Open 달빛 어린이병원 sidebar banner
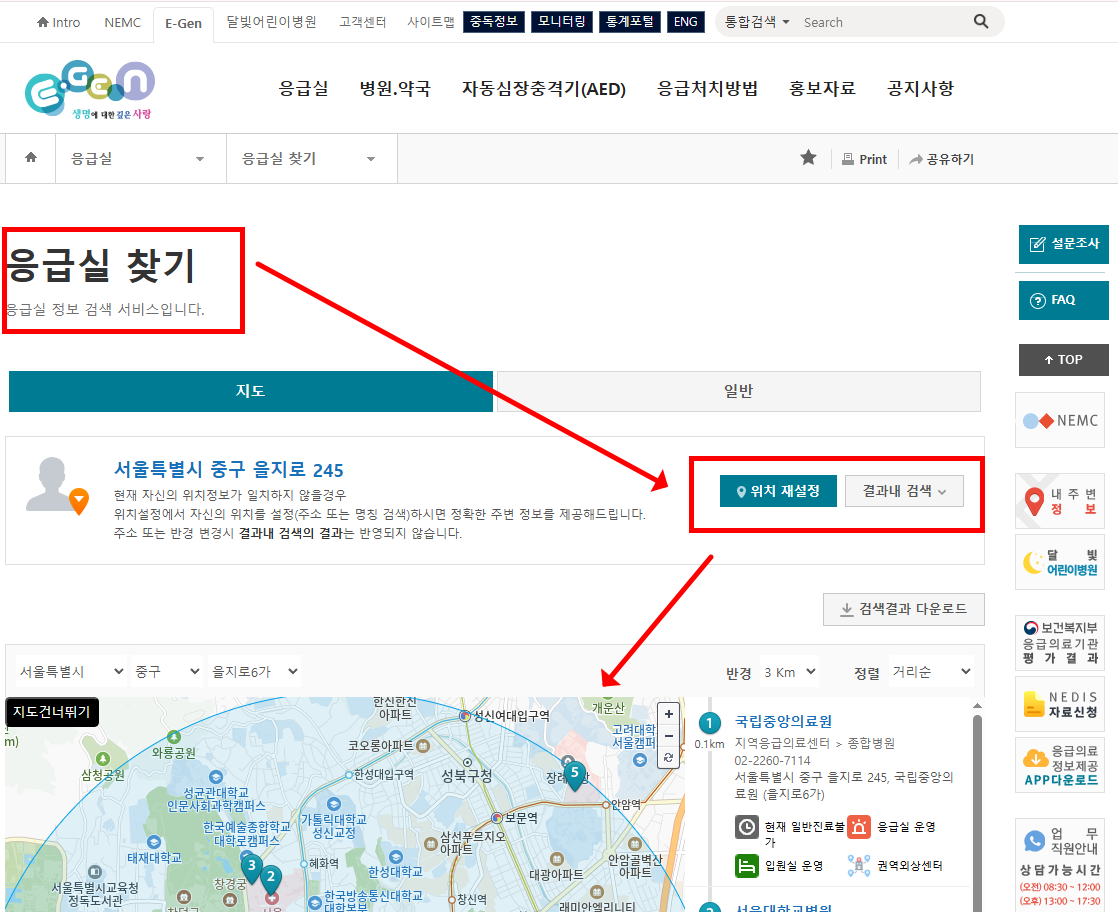Viewport: 1118px width, 912px height. click(1060, 563)
